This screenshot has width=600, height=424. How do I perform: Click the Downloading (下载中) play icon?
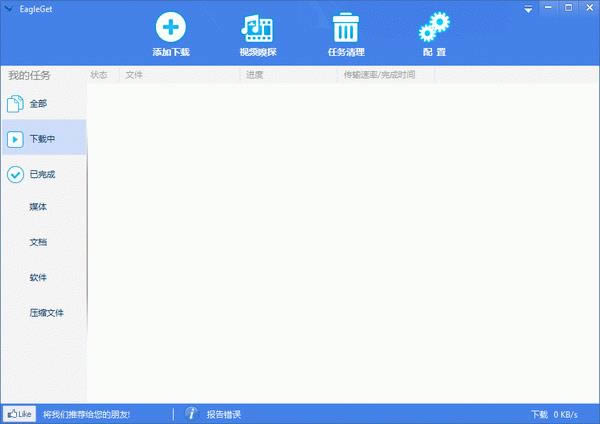(15, 139)
